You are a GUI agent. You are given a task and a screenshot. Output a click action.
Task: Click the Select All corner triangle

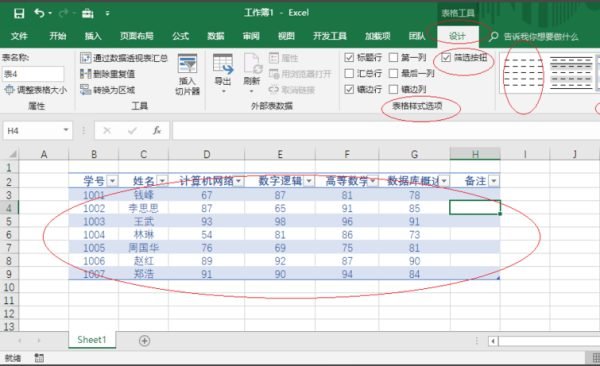13,154
